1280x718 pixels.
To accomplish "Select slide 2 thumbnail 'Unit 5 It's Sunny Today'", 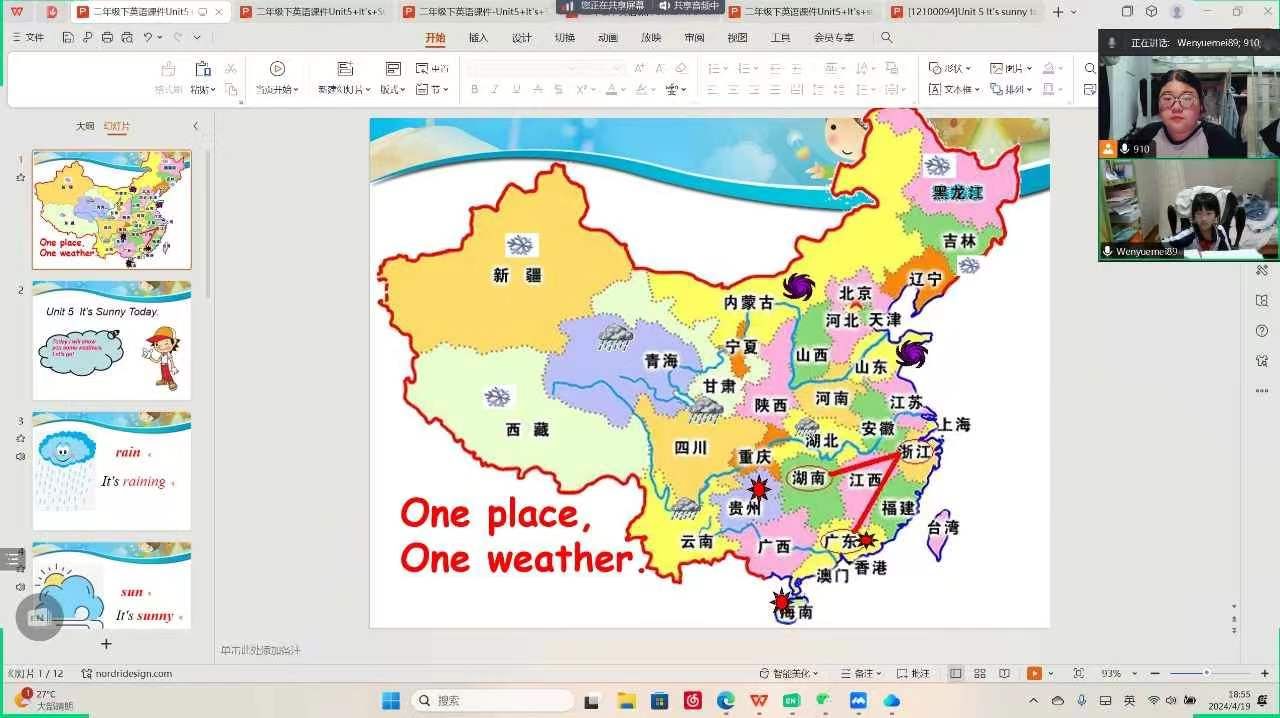I will click(x=111, y=341).
